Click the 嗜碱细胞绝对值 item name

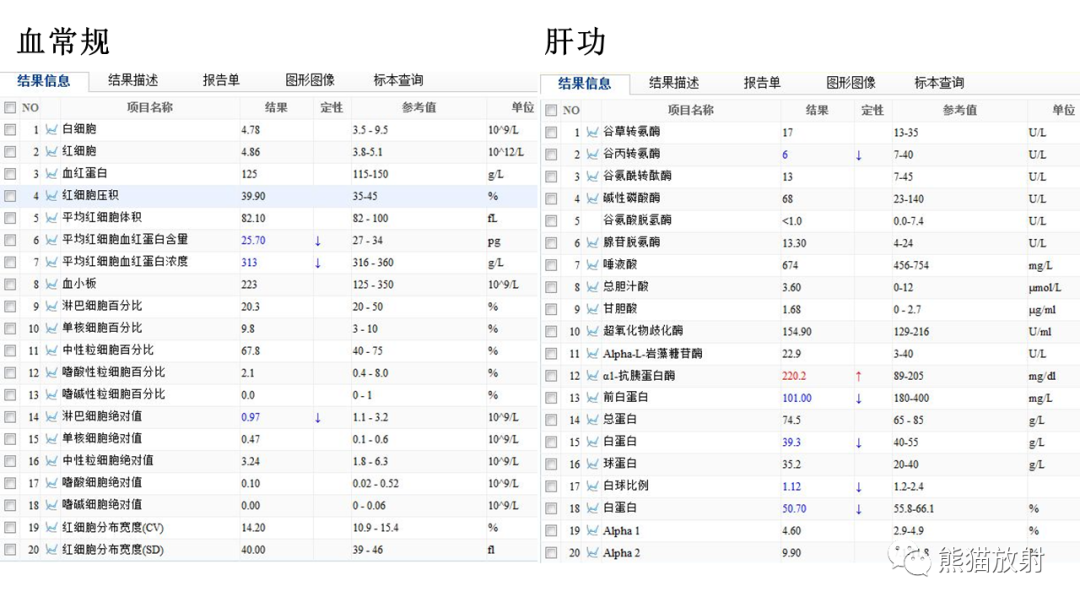102,505
